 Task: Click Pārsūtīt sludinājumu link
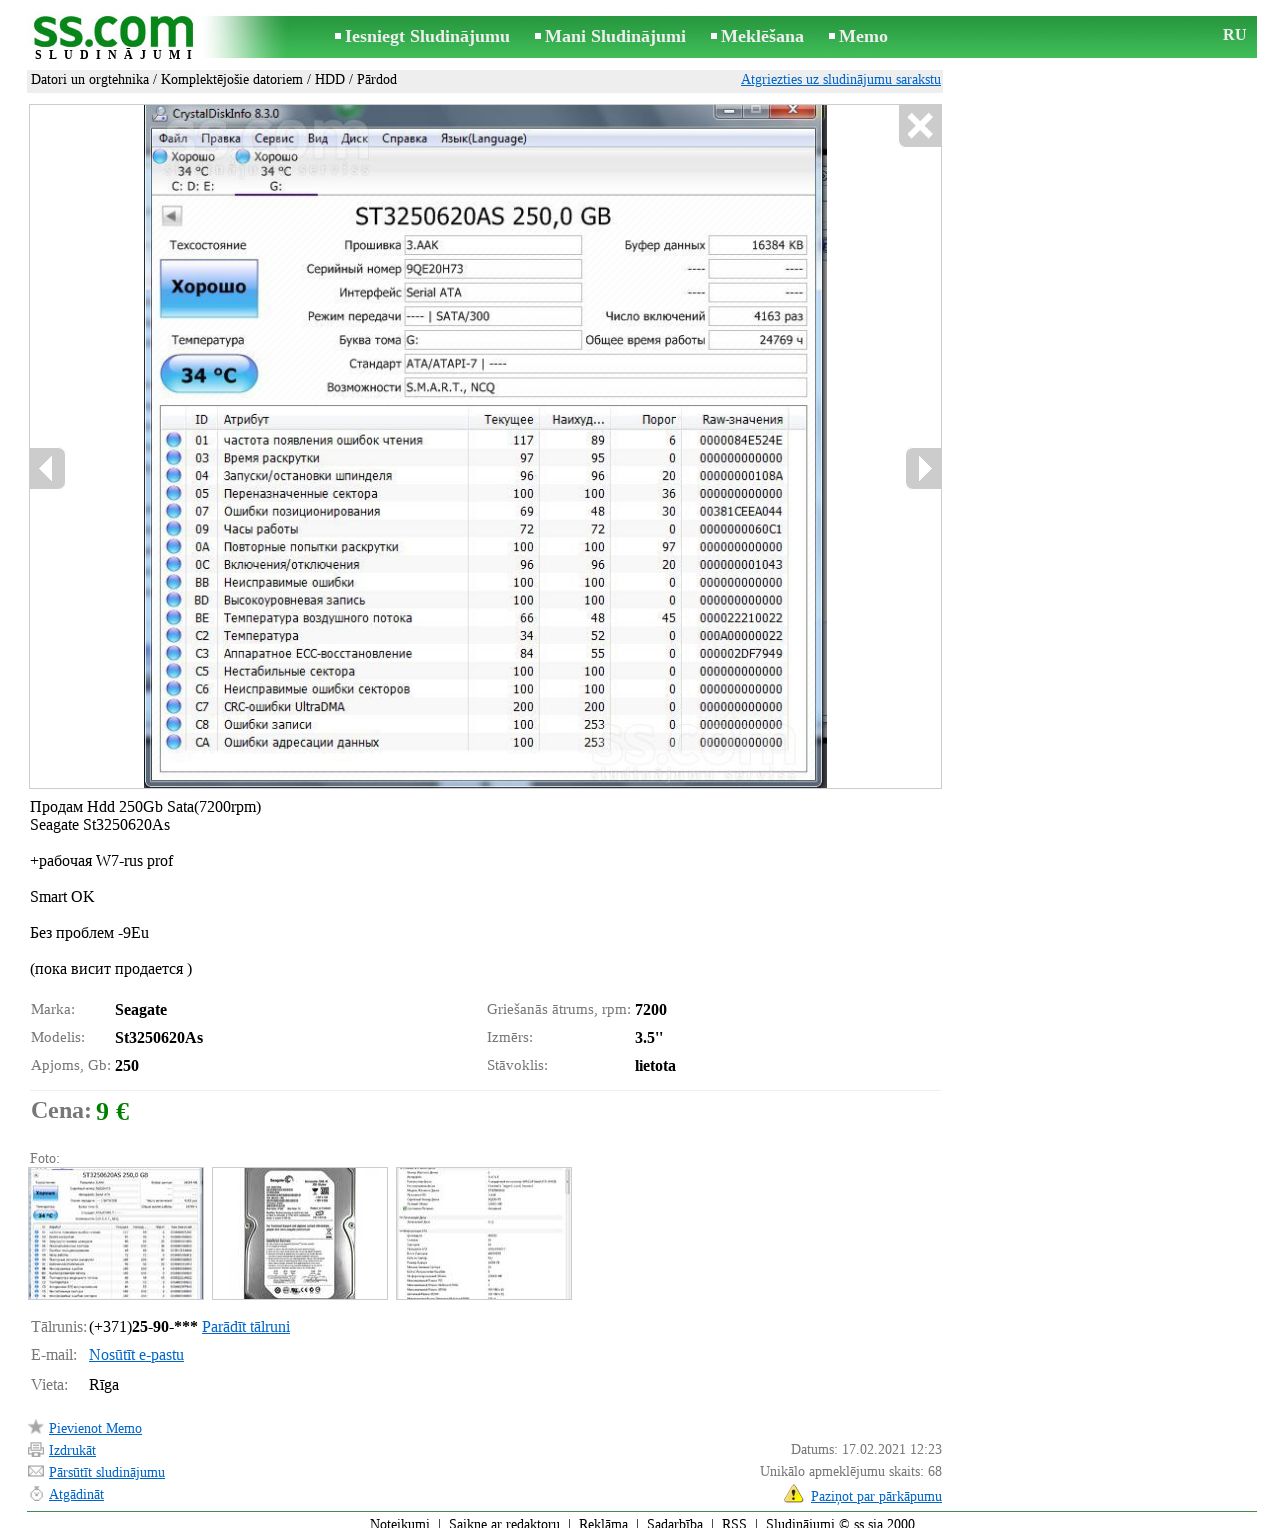click(x=107, y=1472)
